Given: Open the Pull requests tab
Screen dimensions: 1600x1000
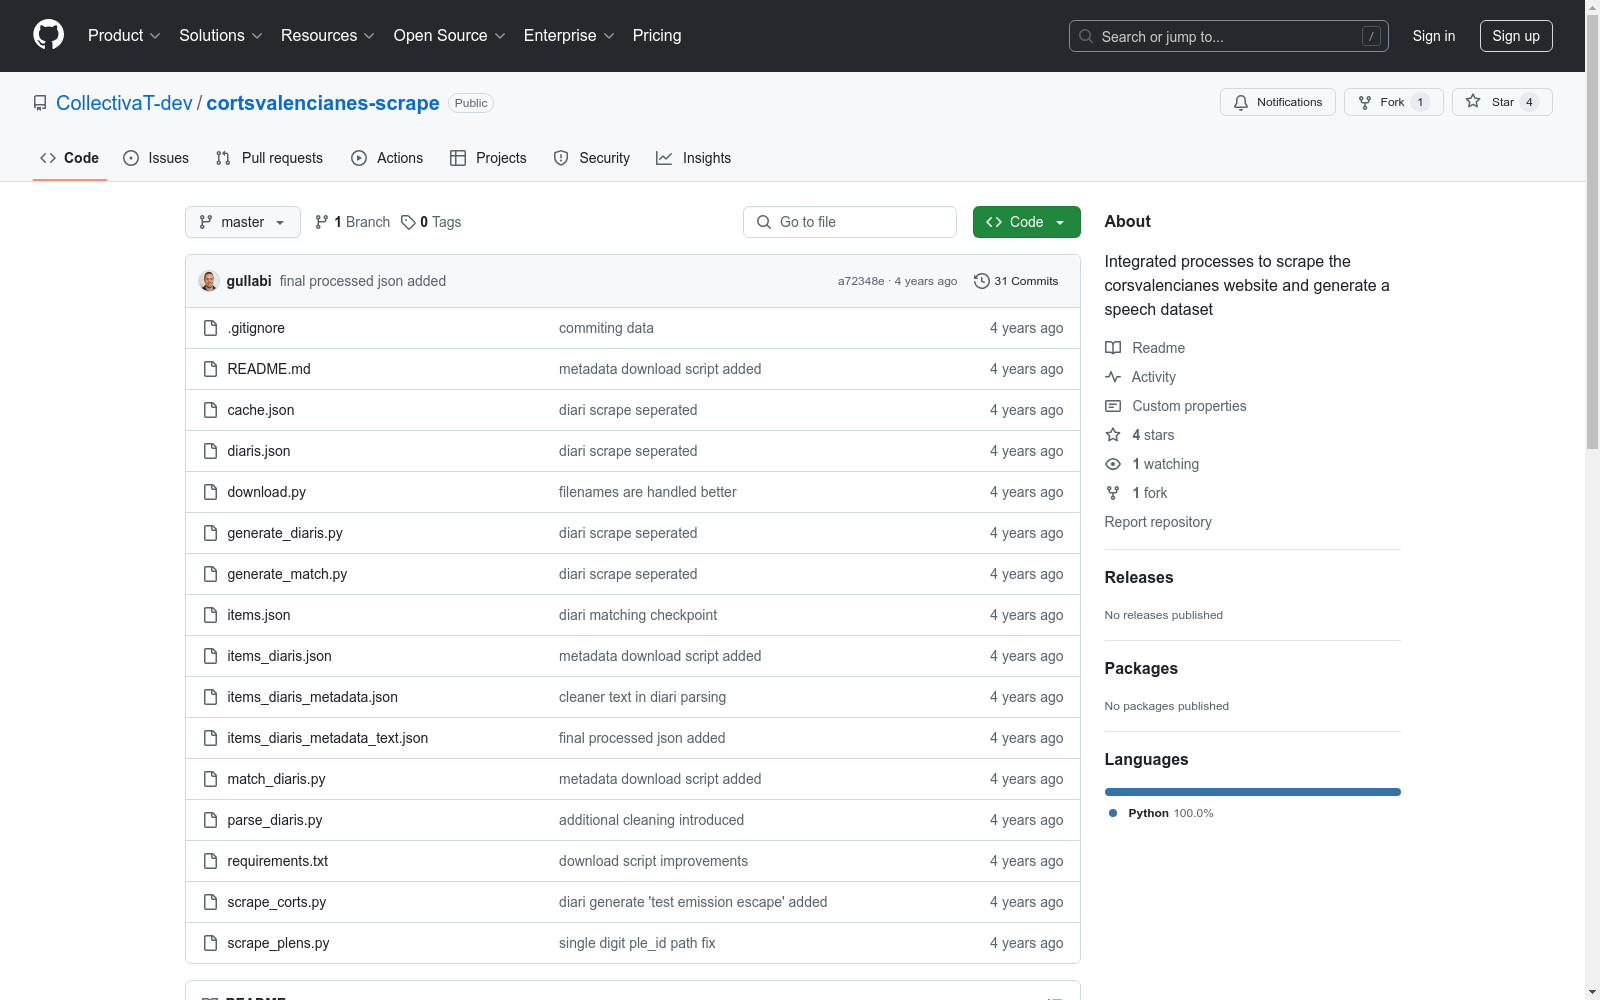Looking at the screenshot, I should 269,158.
